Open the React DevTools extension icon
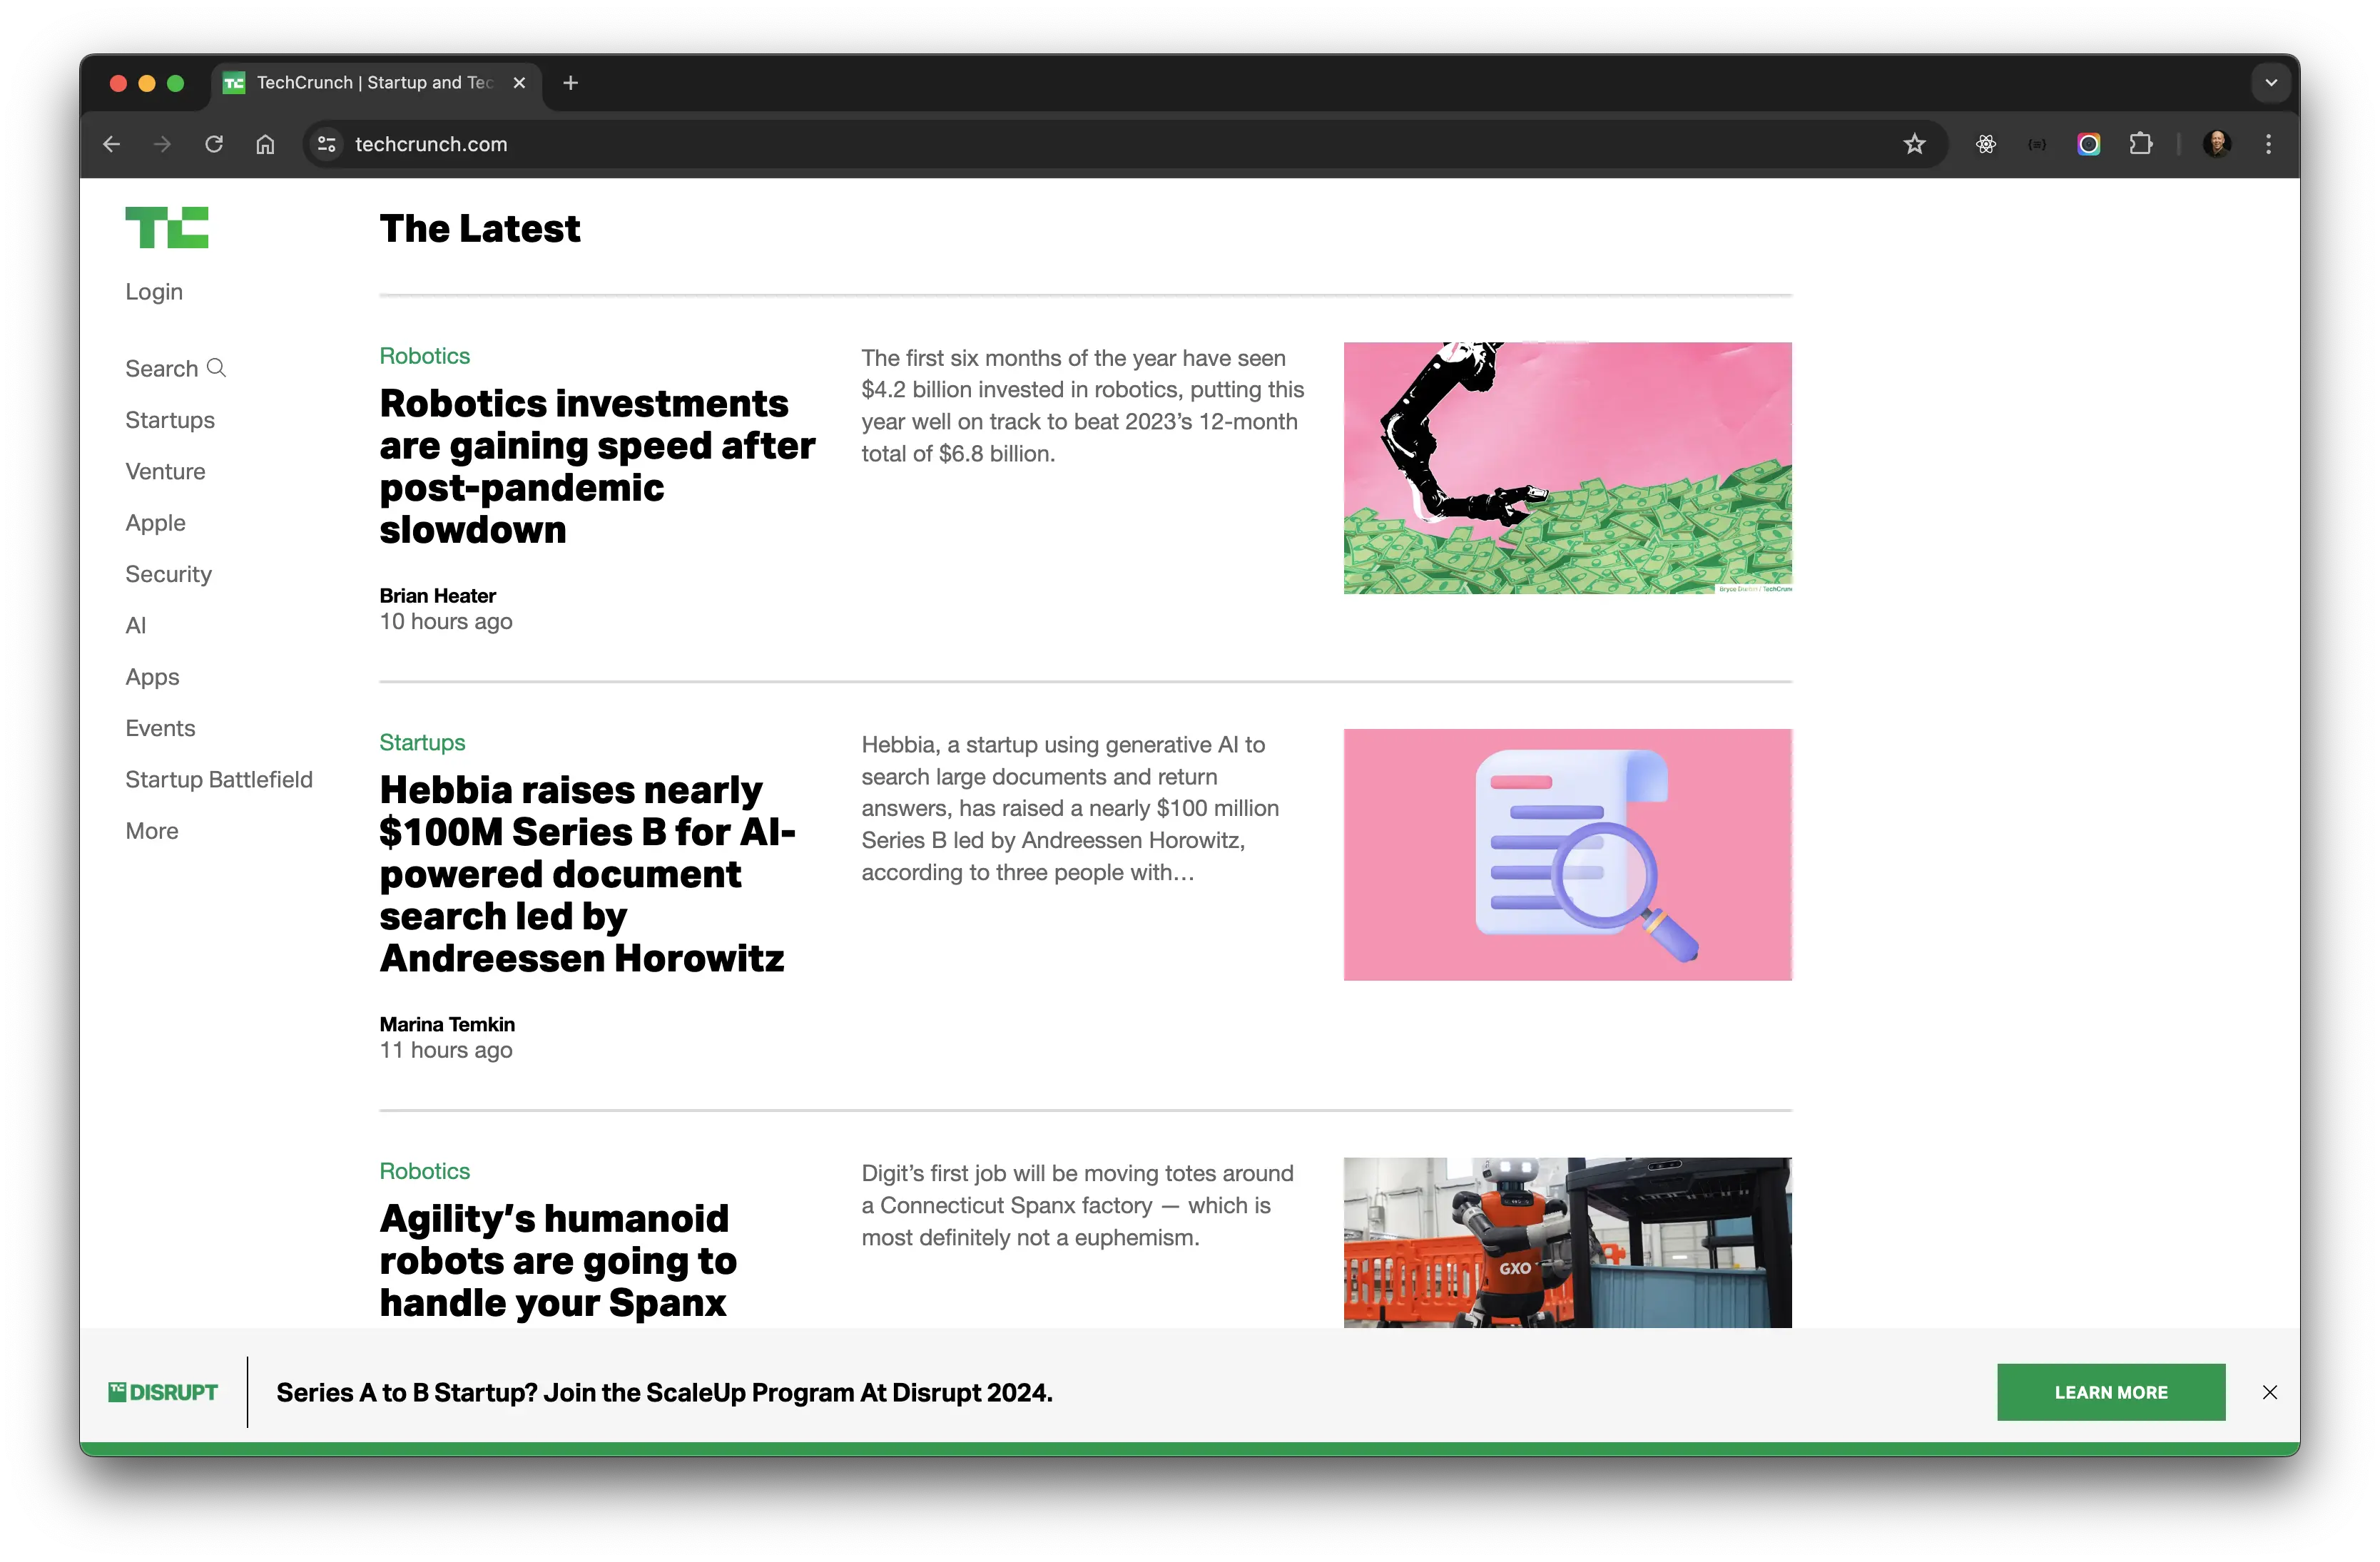 click(x=1986, y=144)
